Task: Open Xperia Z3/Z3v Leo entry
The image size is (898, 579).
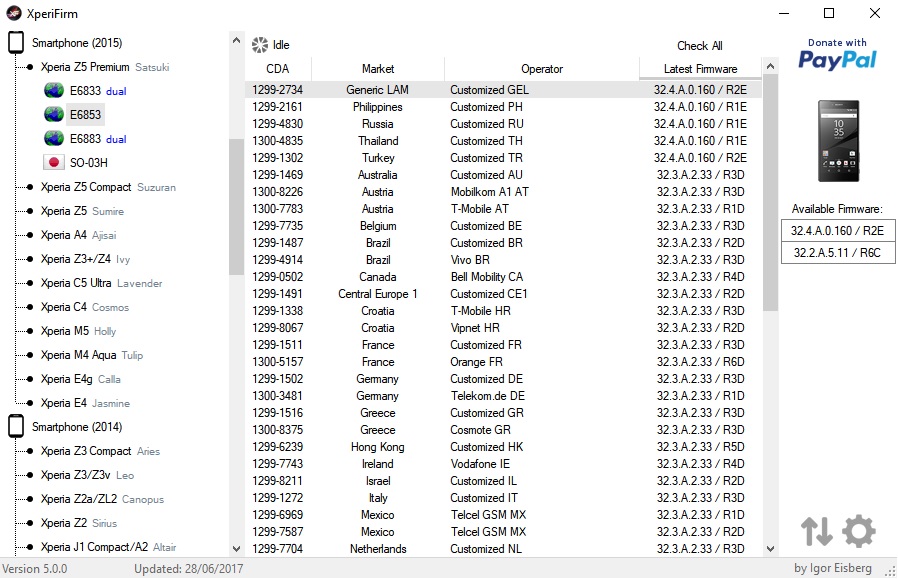Action: click(x=87, y=475)
